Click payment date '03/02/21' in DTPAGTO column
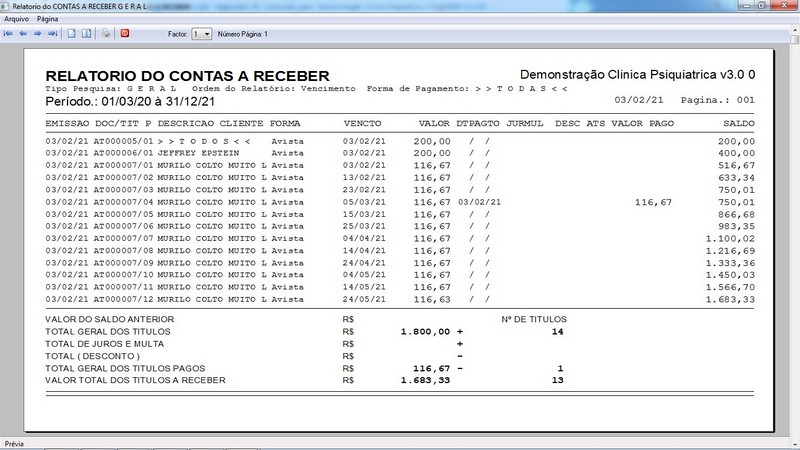Image resolution: width=800 pixels, height=450 pixels. pos(480,203)
